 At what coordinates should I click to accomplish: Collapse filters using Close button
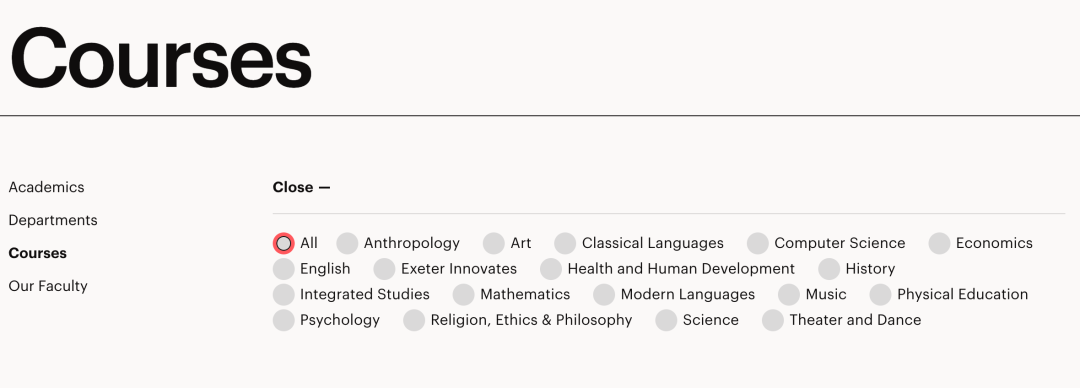(x=302, y=187)
